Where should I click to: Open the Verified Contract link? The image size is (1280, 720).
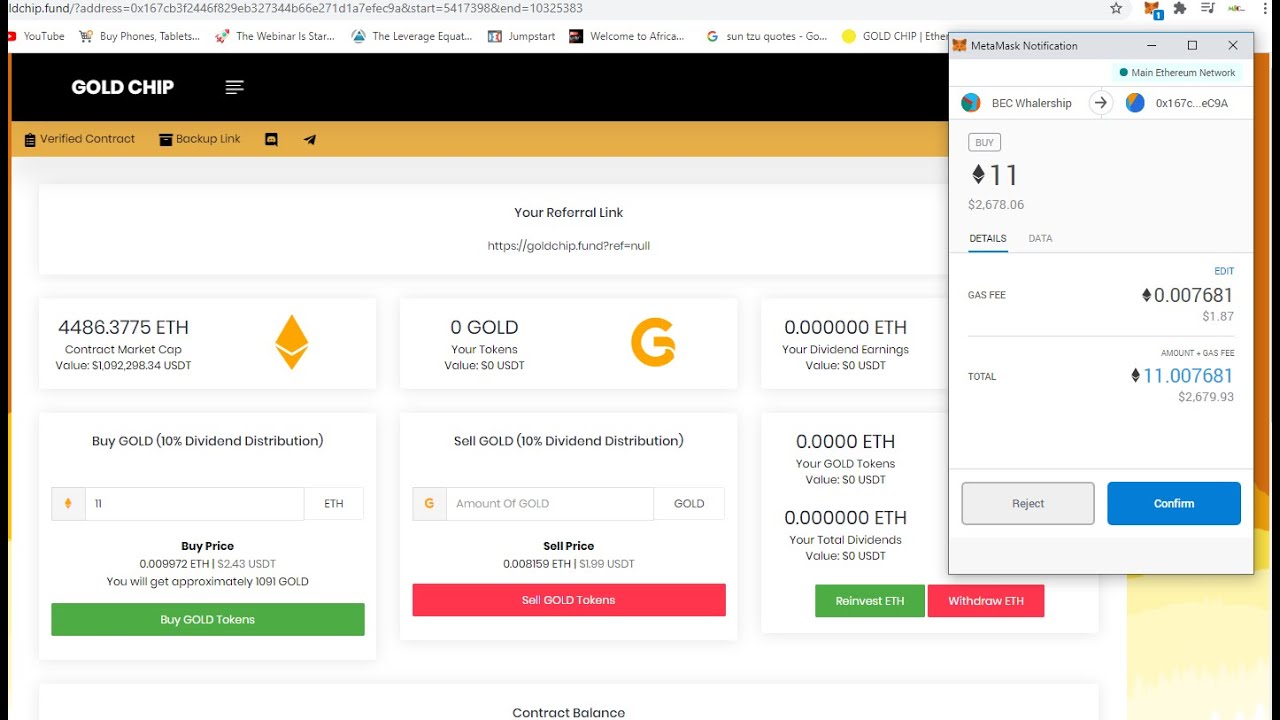tap(79, 139)
